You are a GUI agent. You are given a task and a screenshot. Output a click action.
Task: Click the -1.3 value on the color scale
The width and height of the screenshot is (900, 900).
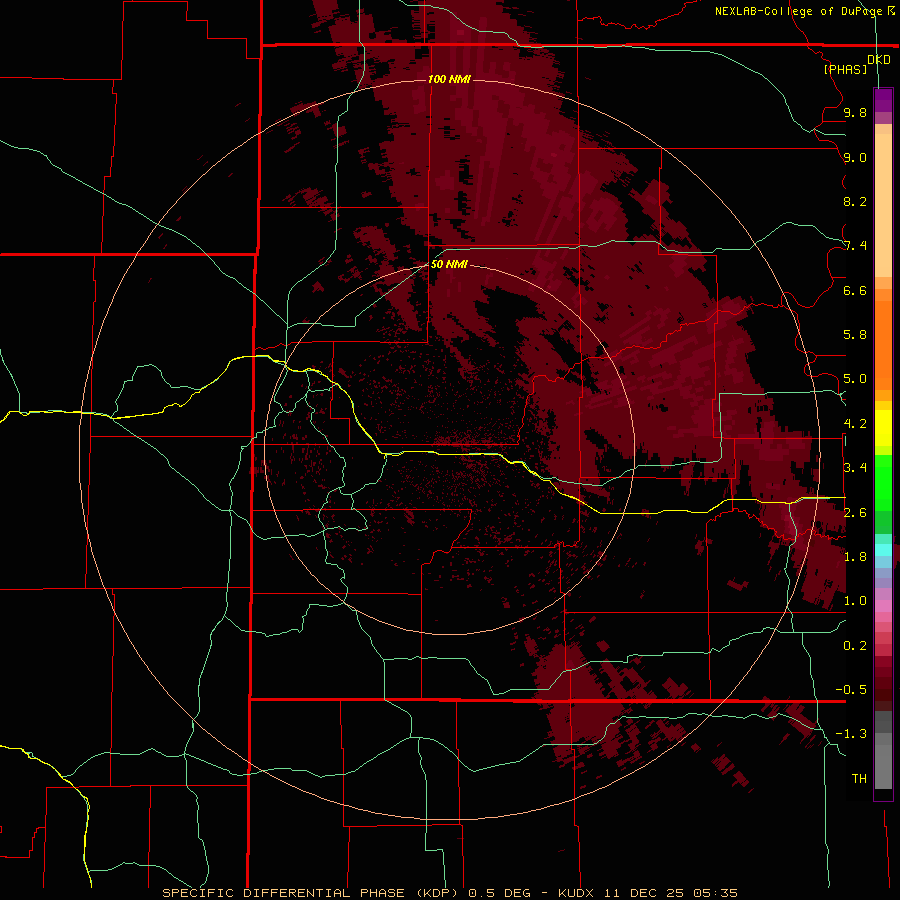click(851, 734)
